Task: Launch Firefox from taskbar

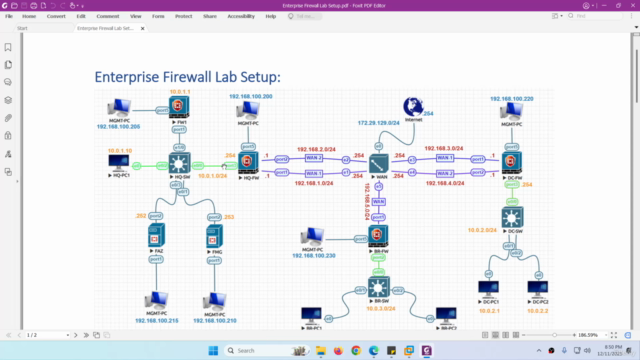Action: pos(338,351)
